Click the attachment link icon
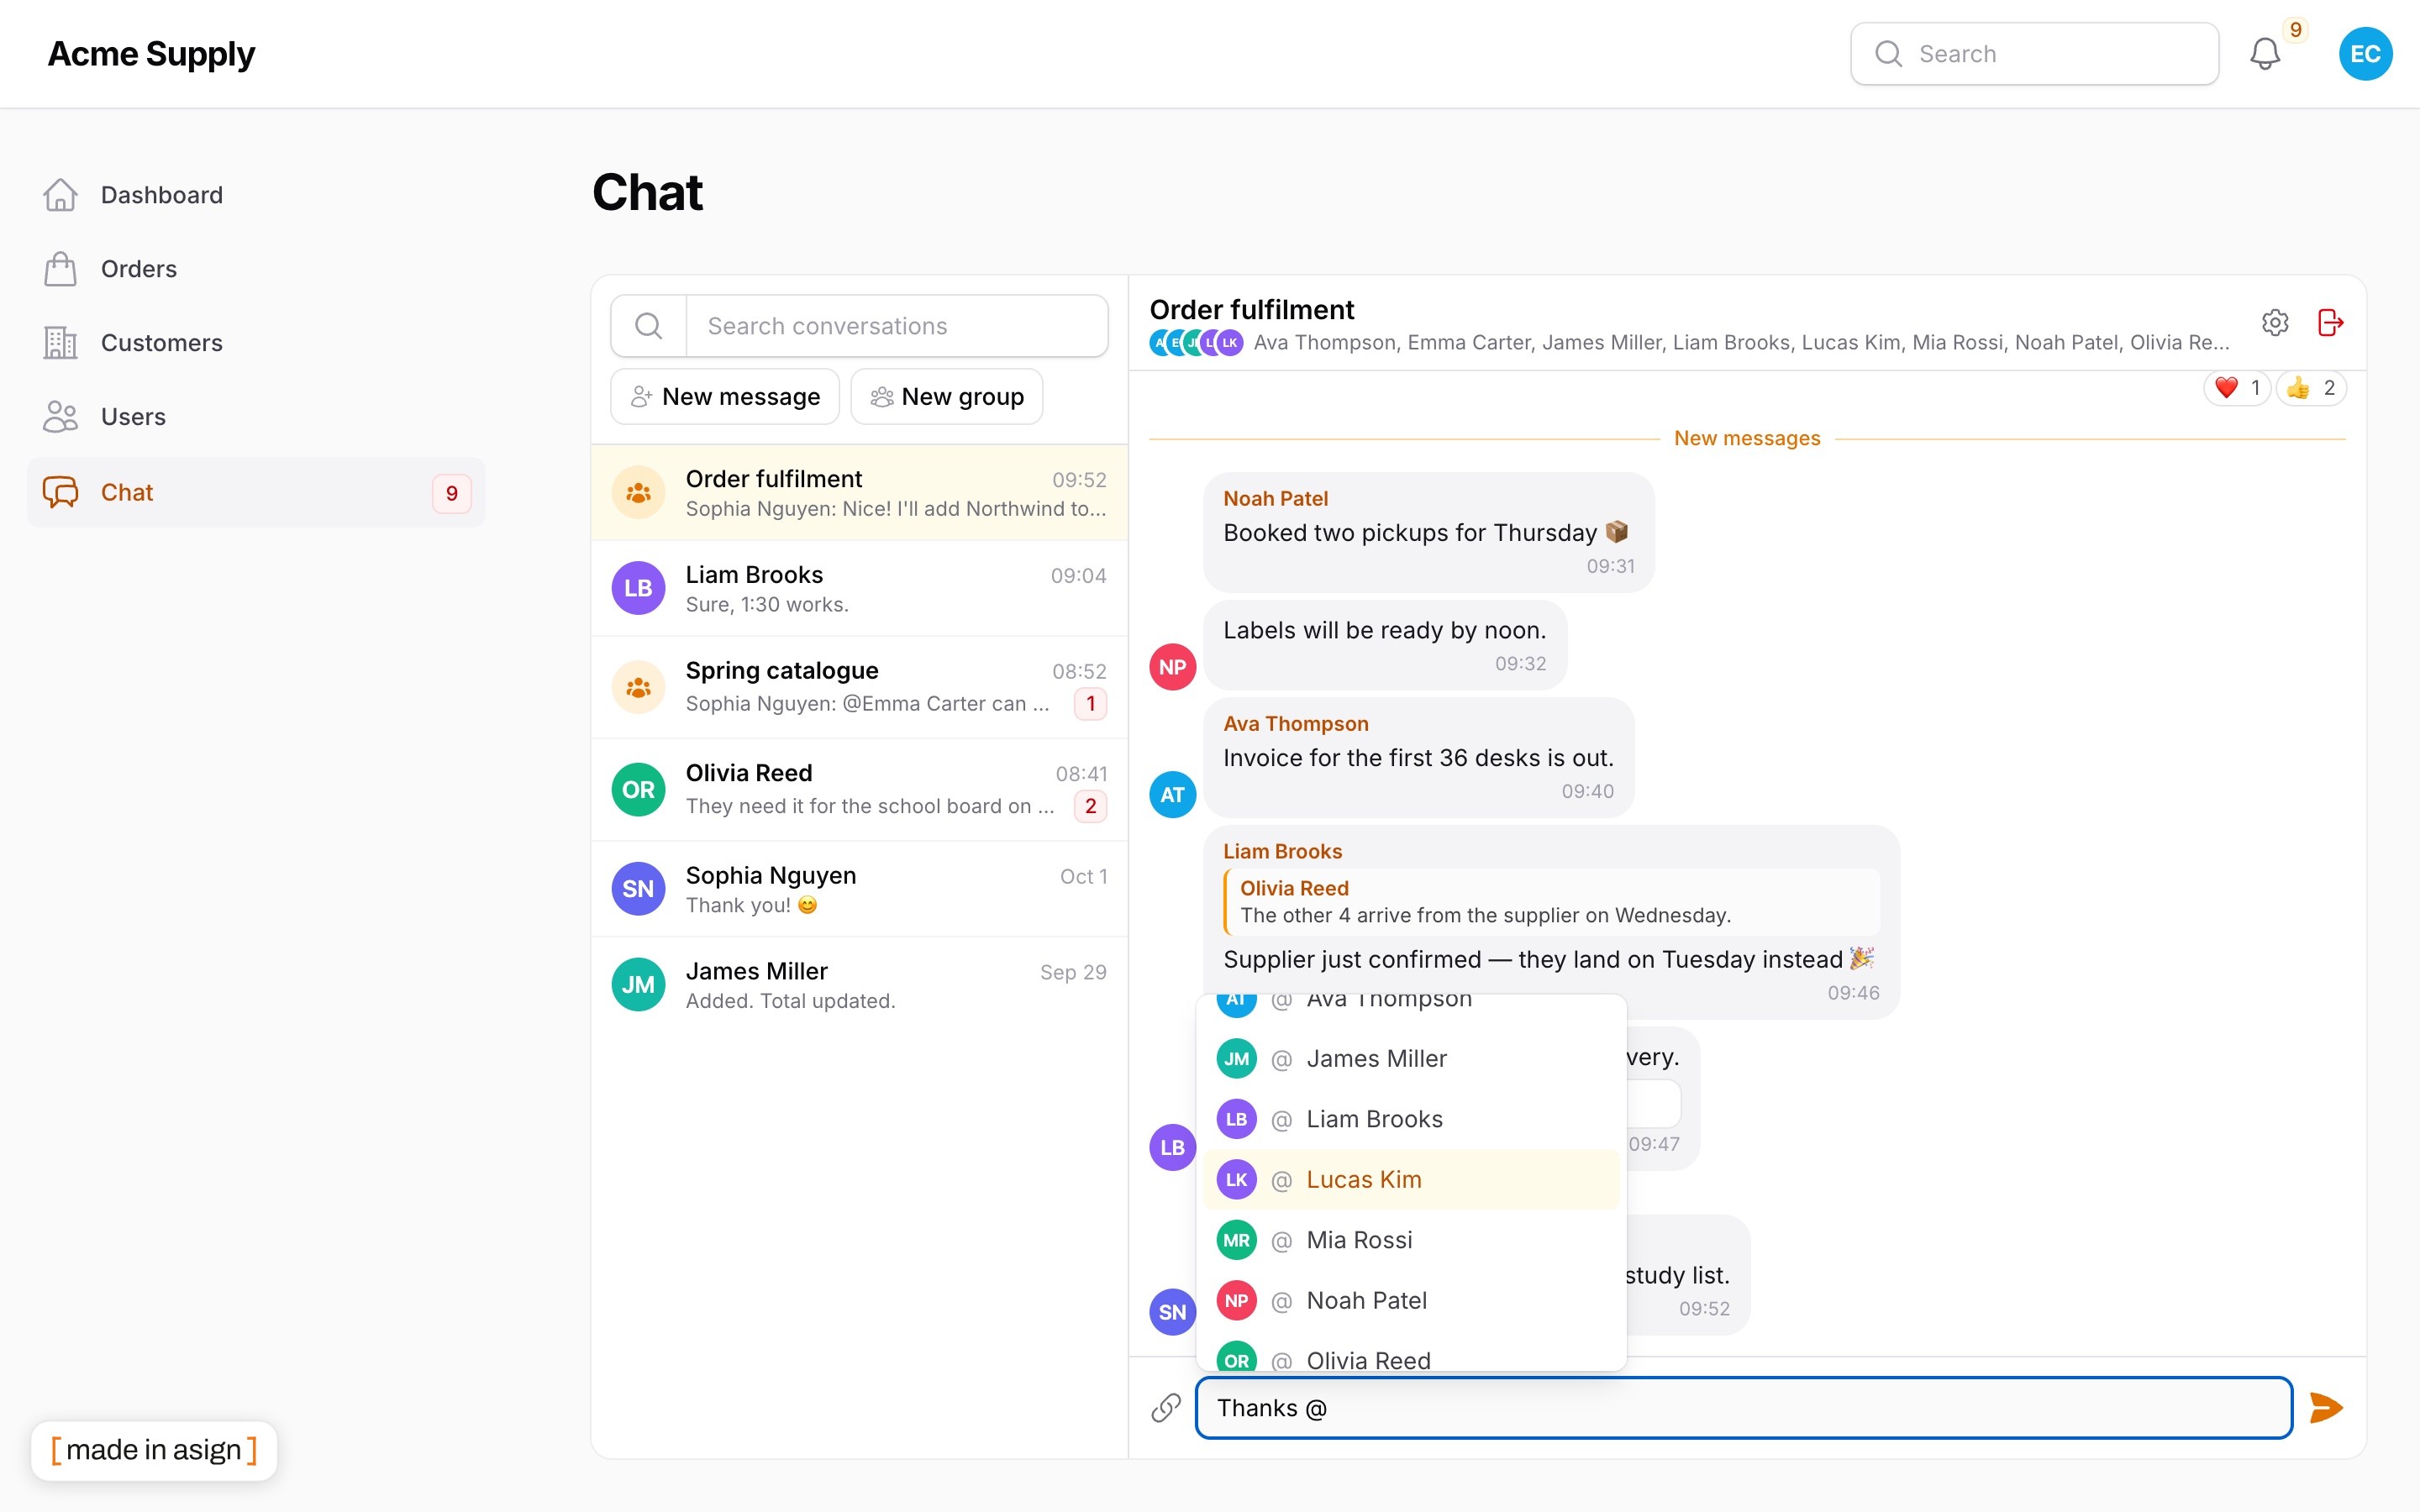 click(x=1166, y=1407)
